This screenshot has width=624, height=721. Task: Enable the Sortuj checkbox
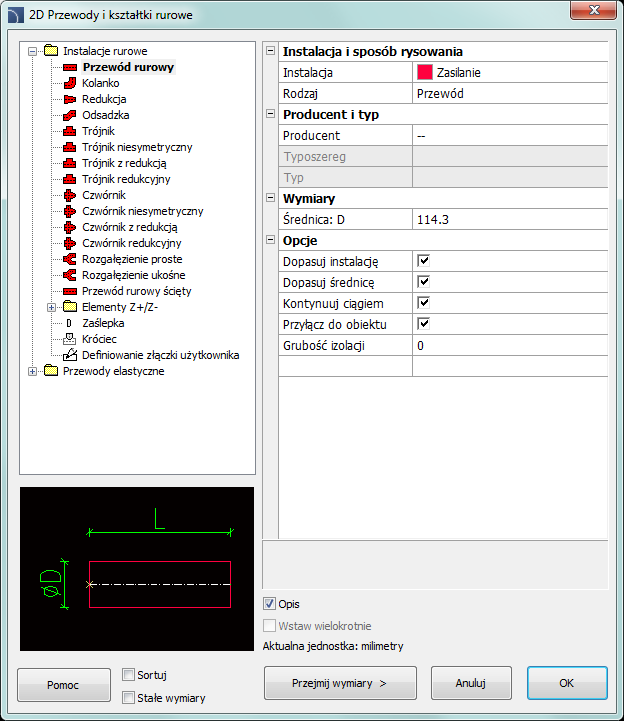click(128, 675)
